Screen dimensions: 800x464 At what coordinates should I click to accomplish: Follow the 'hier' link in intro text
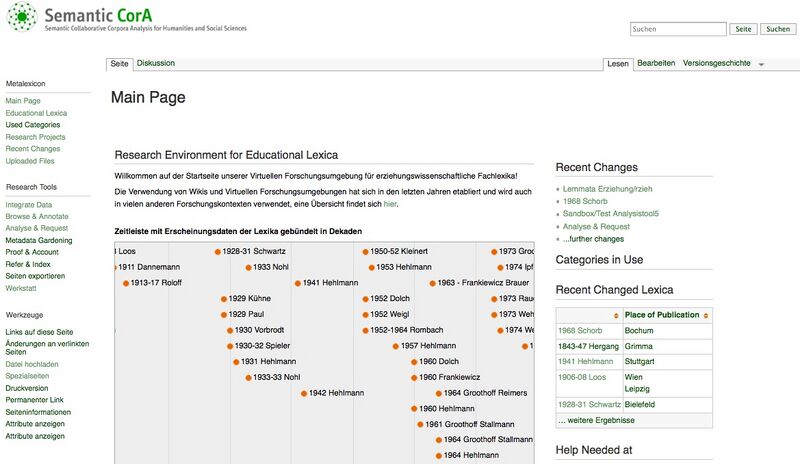[x=390, y=204]
